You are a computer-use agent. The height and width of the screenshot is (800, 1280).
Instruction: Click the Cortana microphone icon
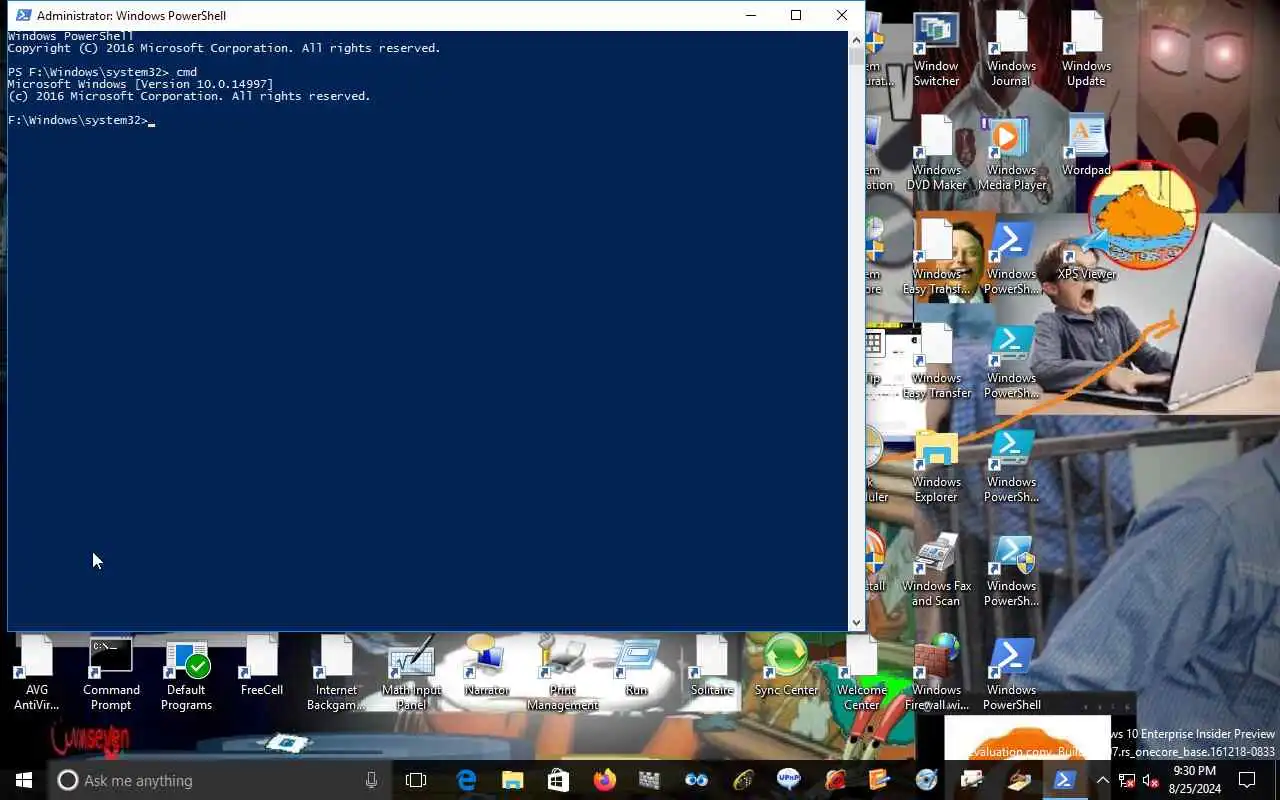click(371, 780)
